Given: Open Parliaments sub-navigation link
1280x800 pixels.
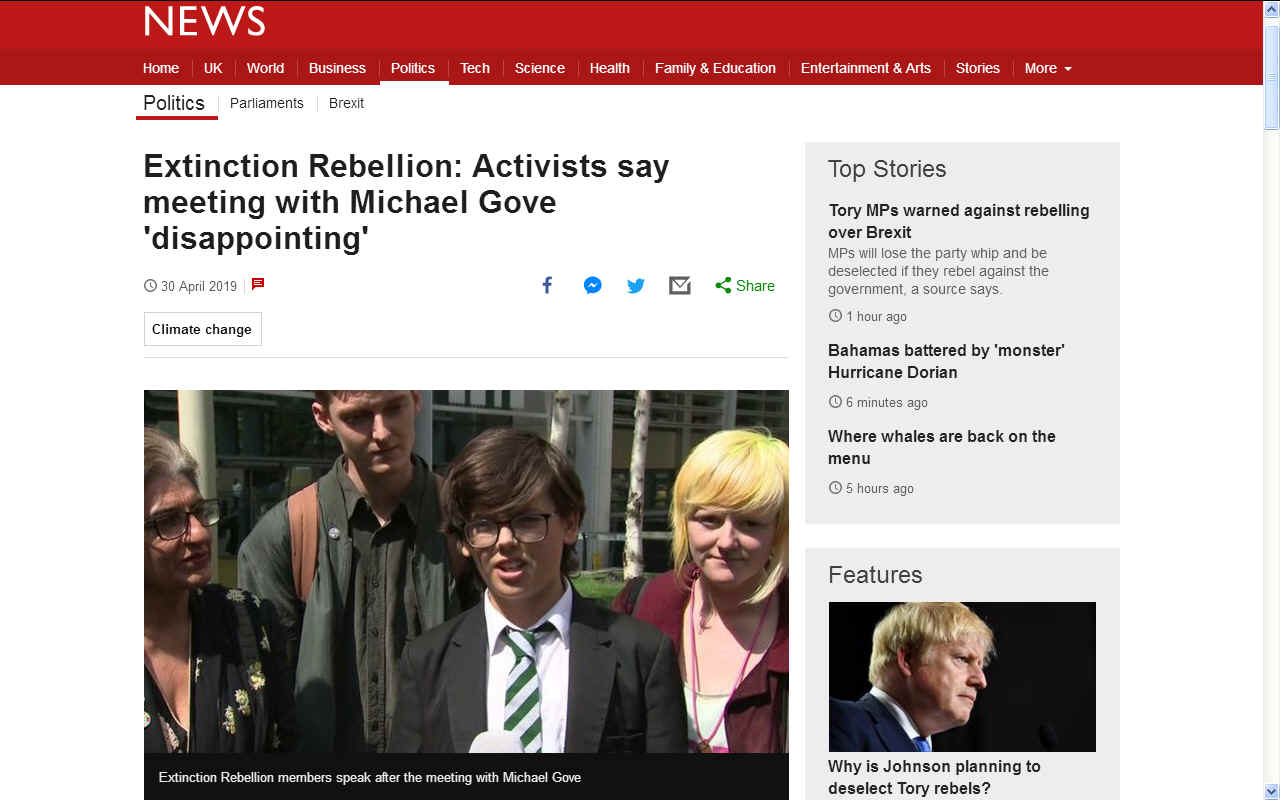Looking at the screenshot, I should click(266, 103).
